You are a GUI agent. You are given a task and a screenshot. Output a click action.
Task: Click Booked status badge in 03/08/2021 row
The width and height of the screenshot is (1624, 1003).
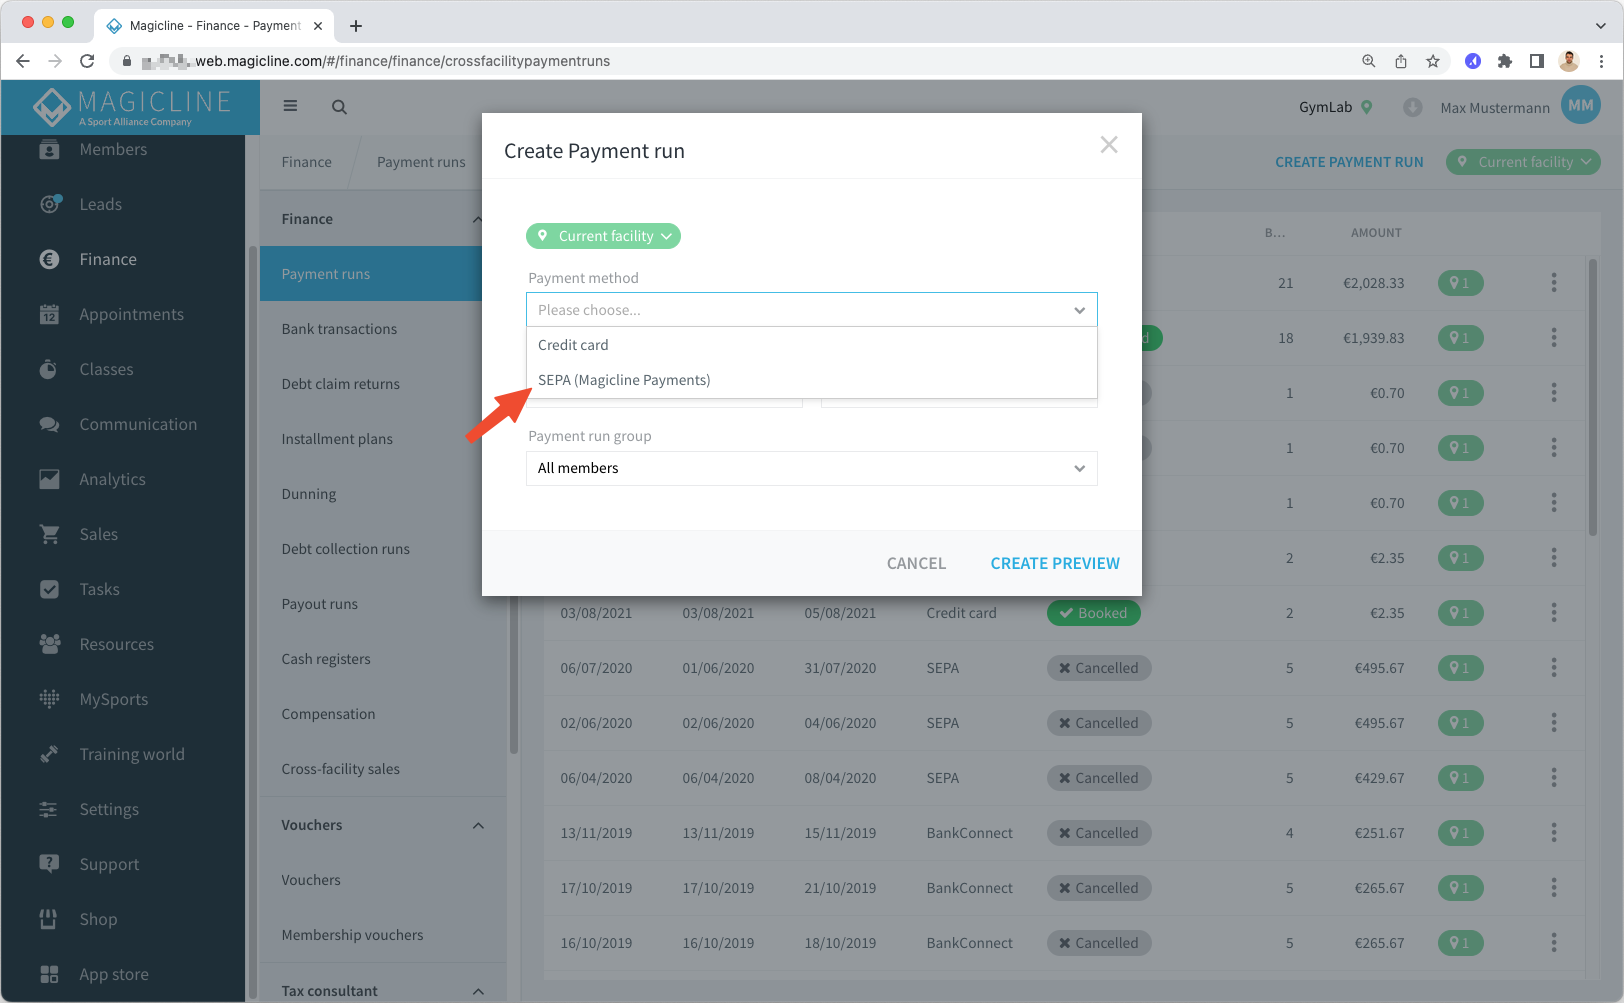1093,613
